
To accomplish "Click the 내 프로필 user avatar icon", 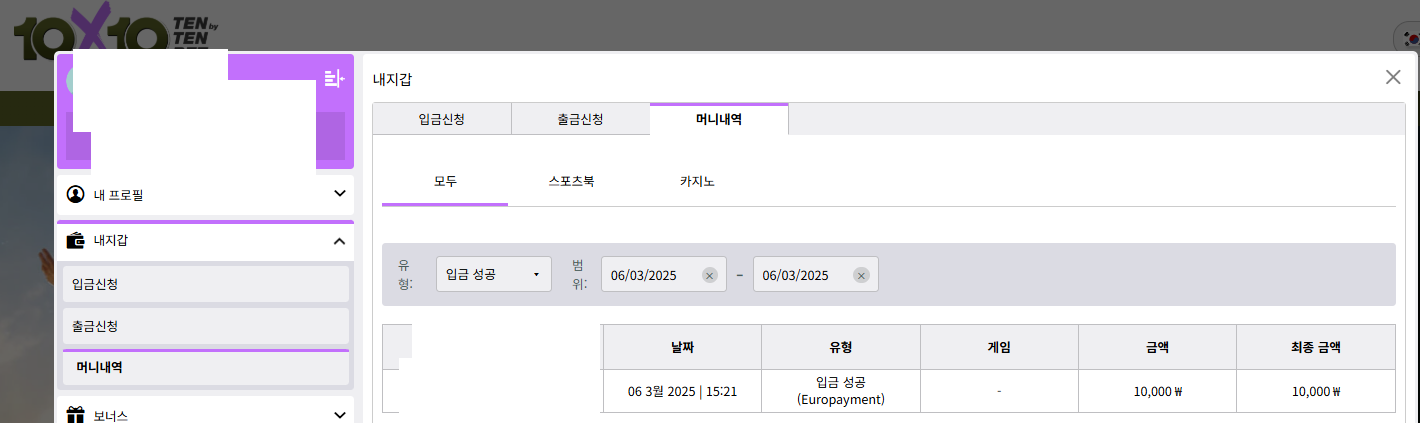I will [x=75, y=194].
